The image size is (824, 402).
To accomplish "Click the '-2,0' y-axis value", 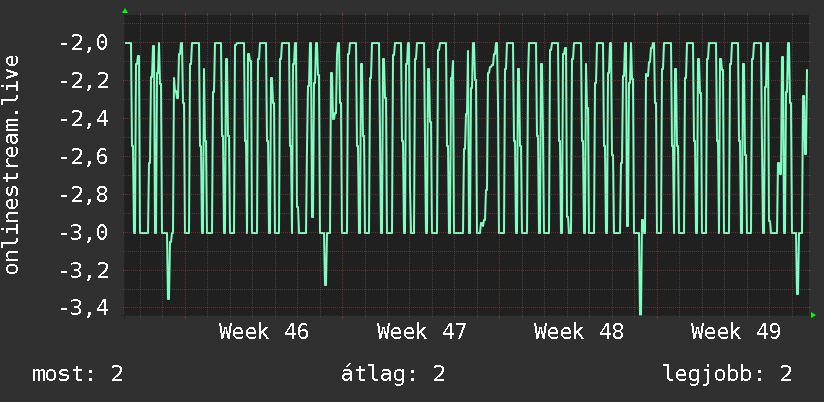I will click(84, 43).
